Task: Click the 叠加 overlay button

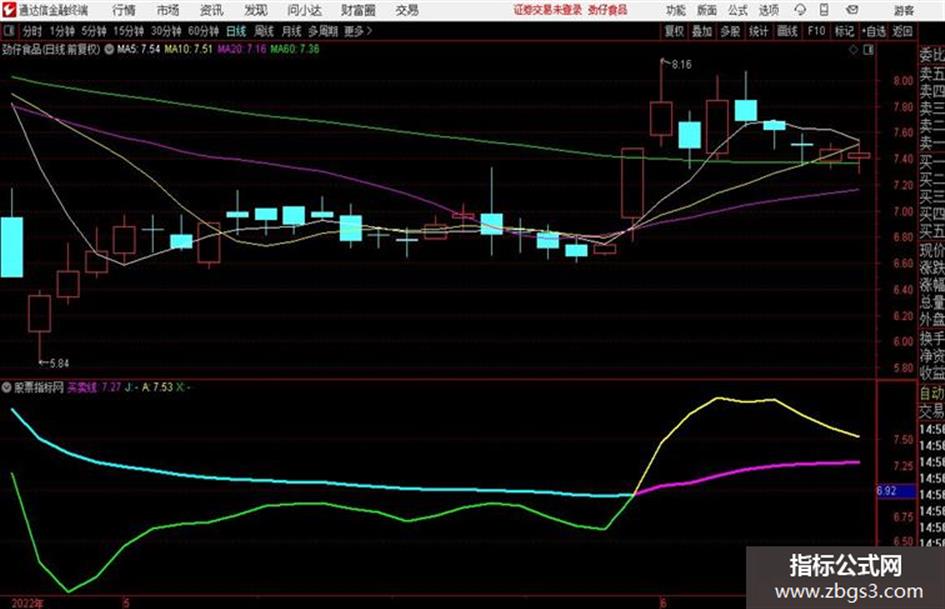Action: point(702,31)
